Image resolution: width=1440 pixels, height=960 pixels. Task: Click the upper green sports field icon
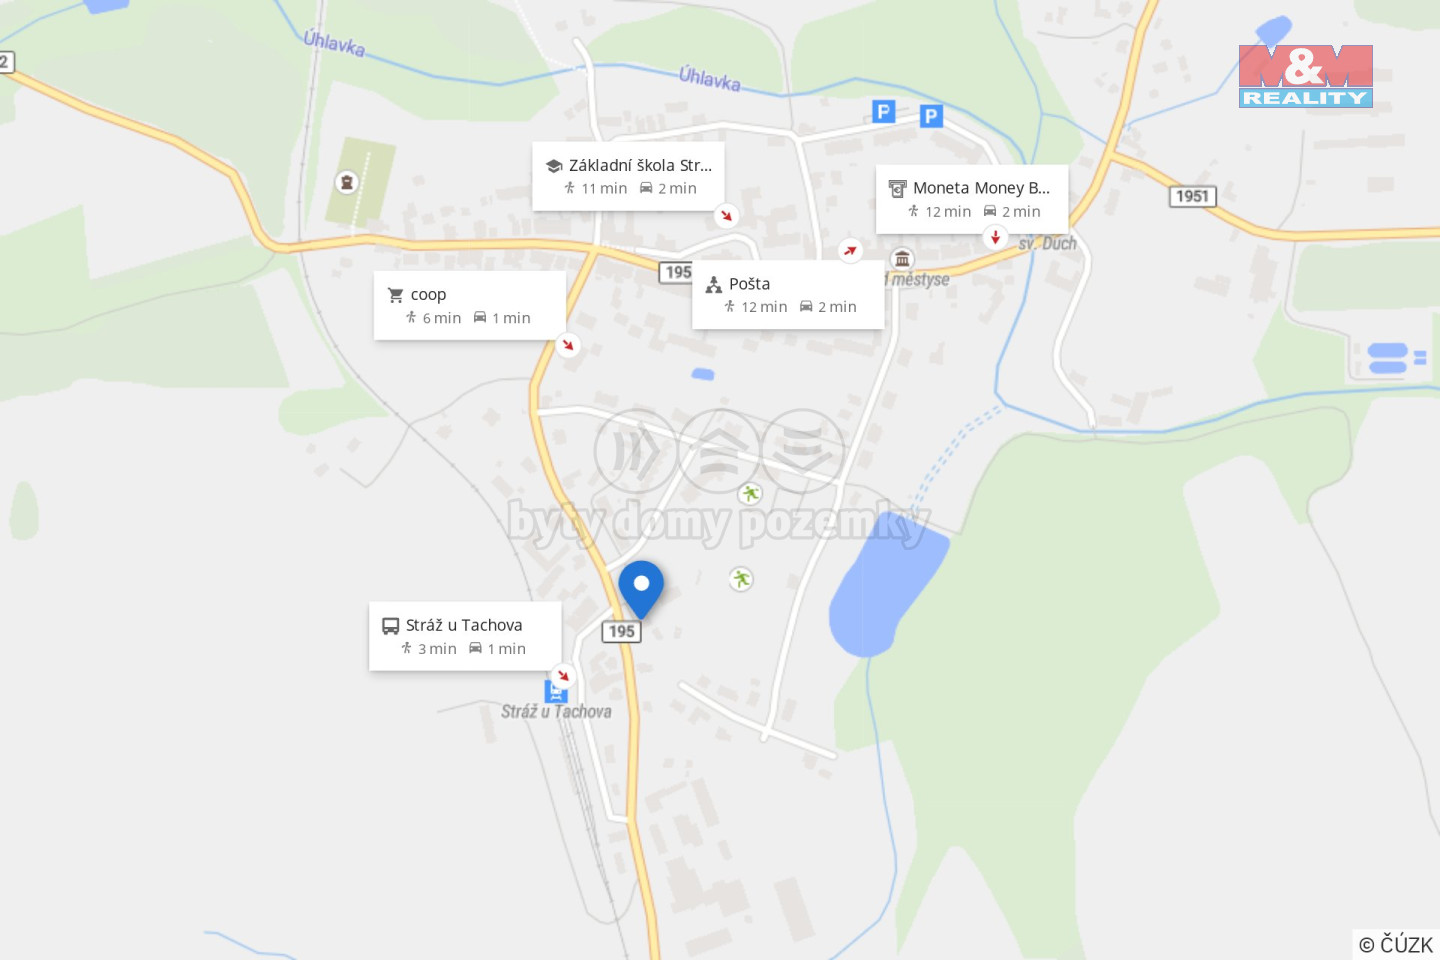click(x=750, y=493)
